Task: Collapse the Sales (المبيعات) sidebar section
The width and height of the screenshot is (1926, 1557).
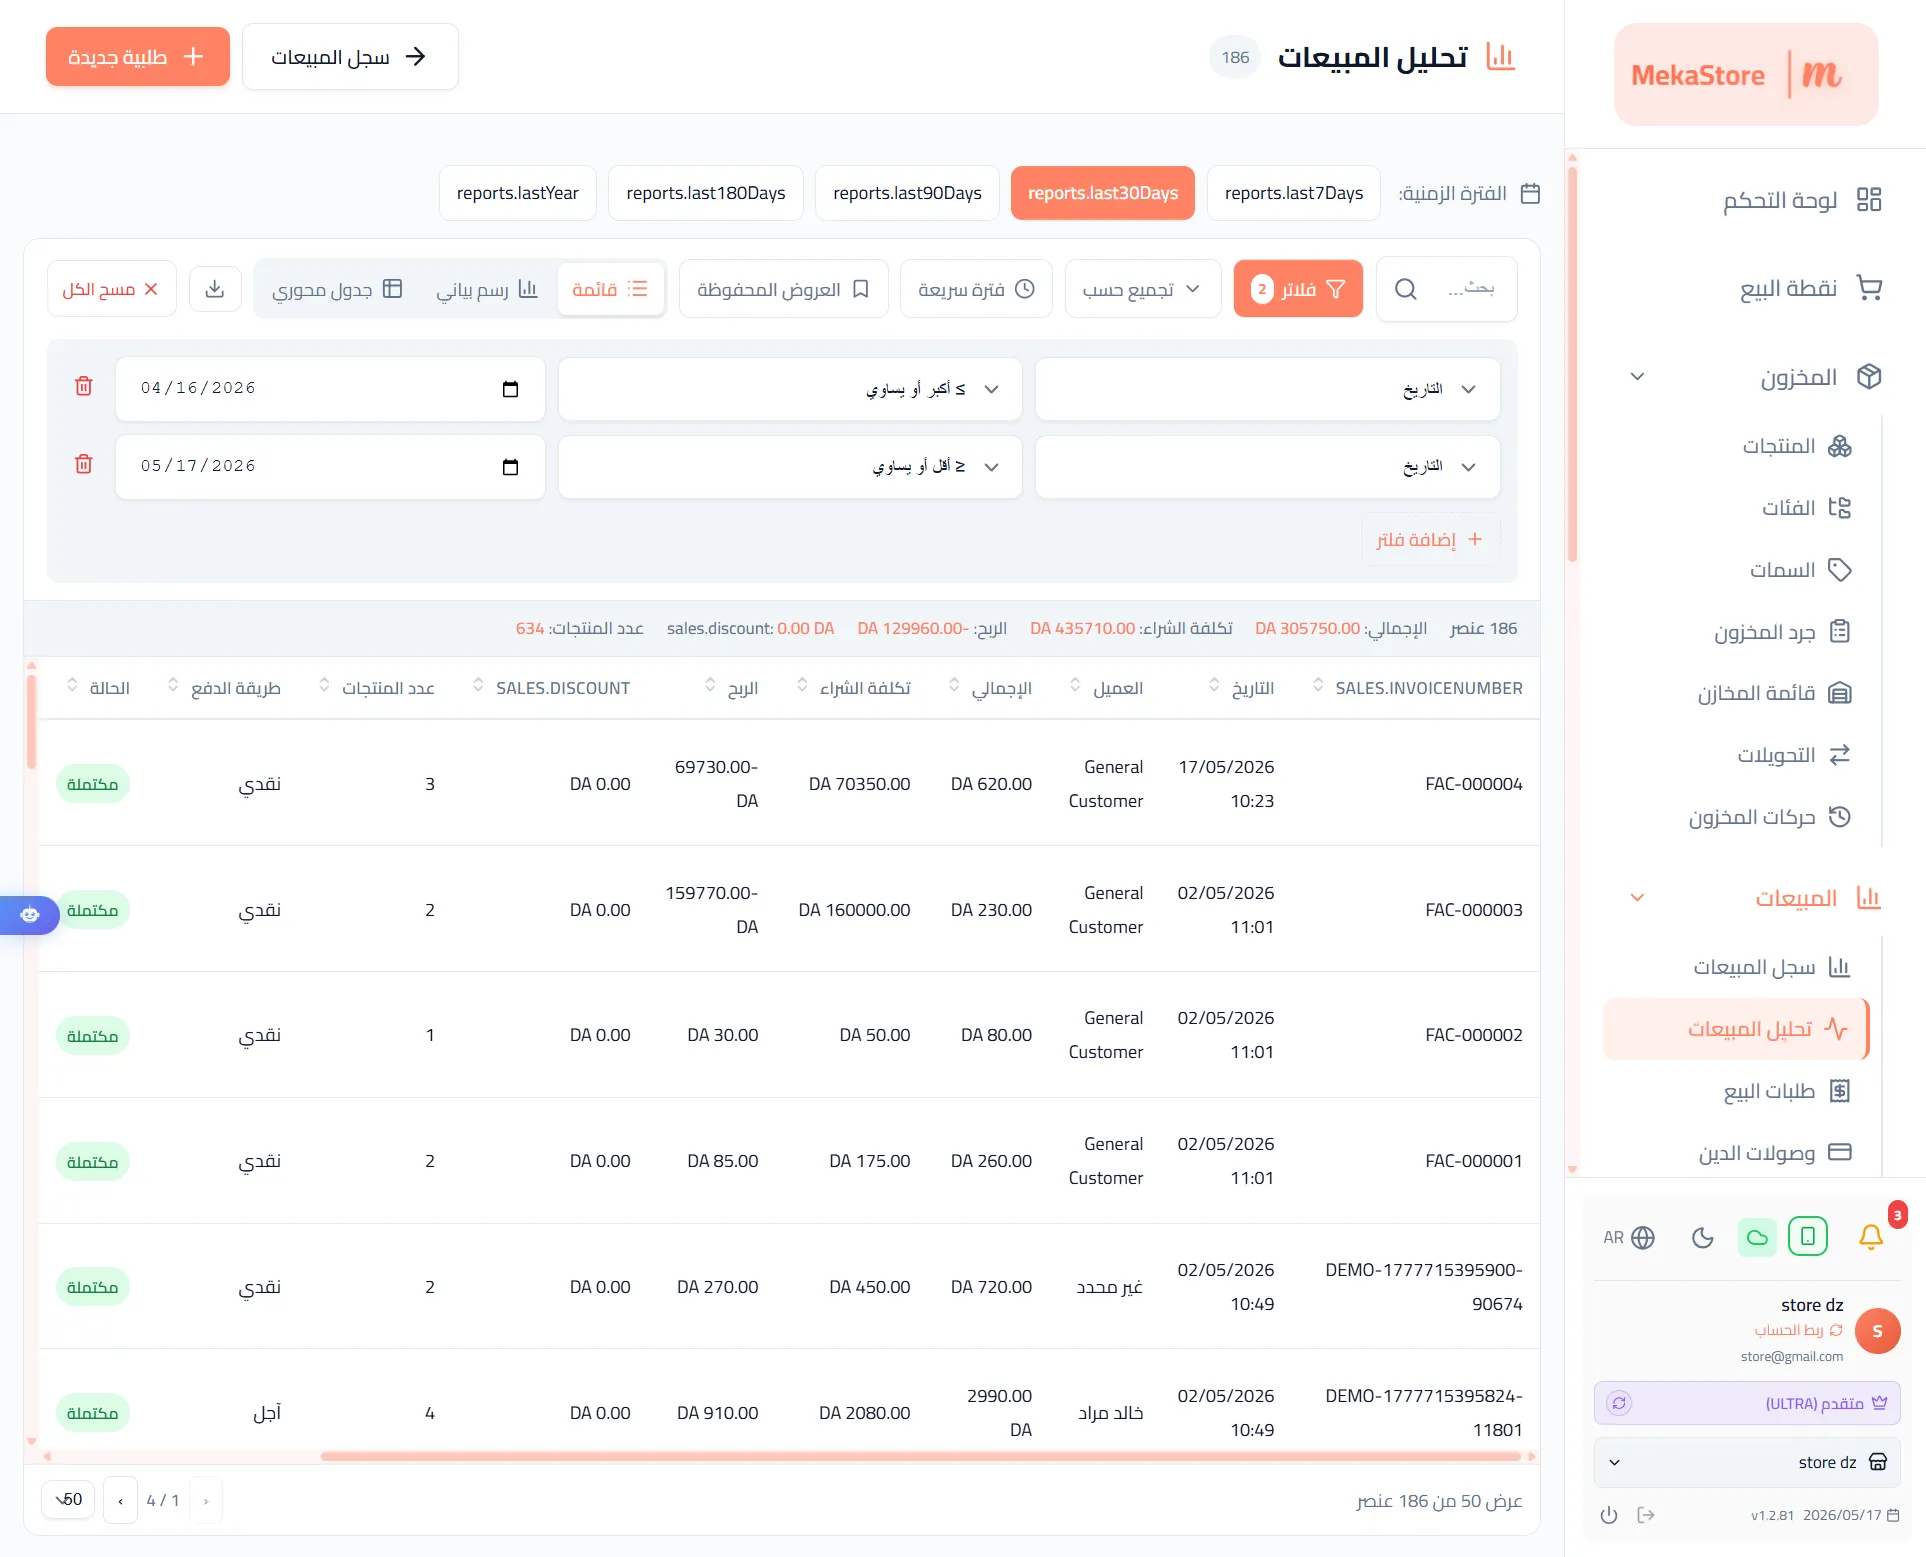Action: pos(1637,898)
